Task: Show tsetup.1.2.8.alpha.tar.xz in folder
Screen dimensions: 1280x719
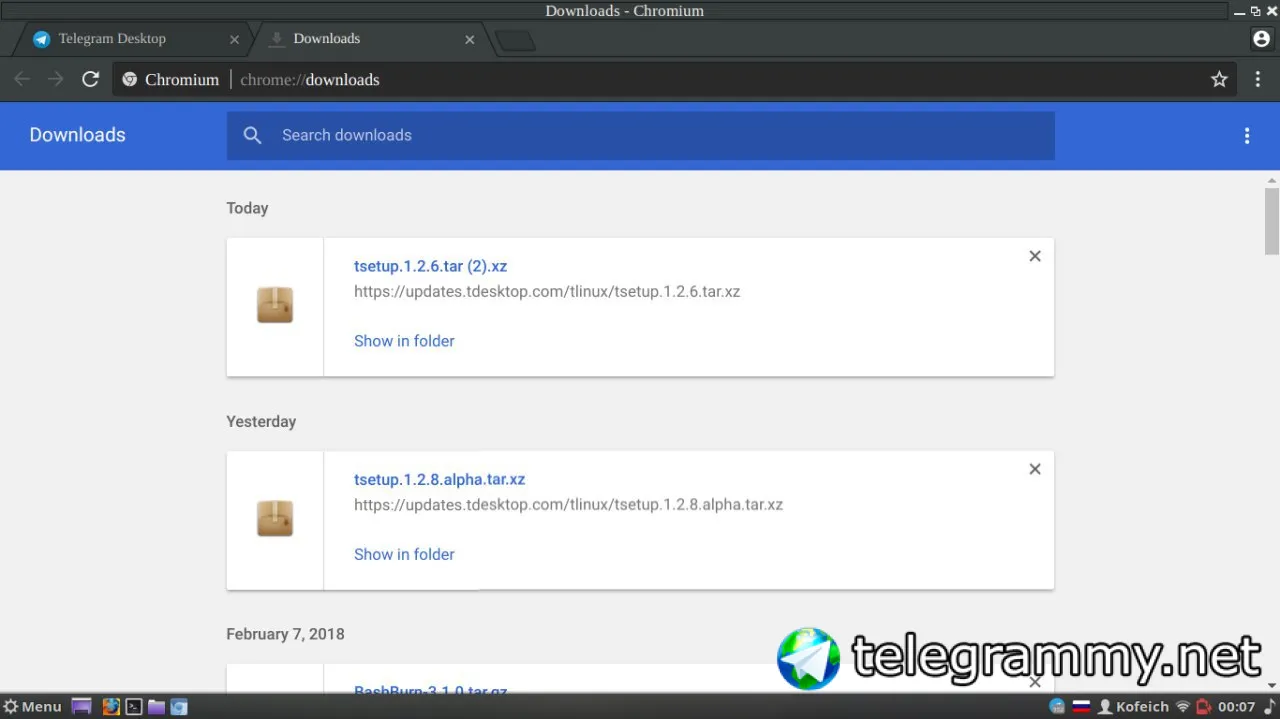Action: (x=404, y=554)
